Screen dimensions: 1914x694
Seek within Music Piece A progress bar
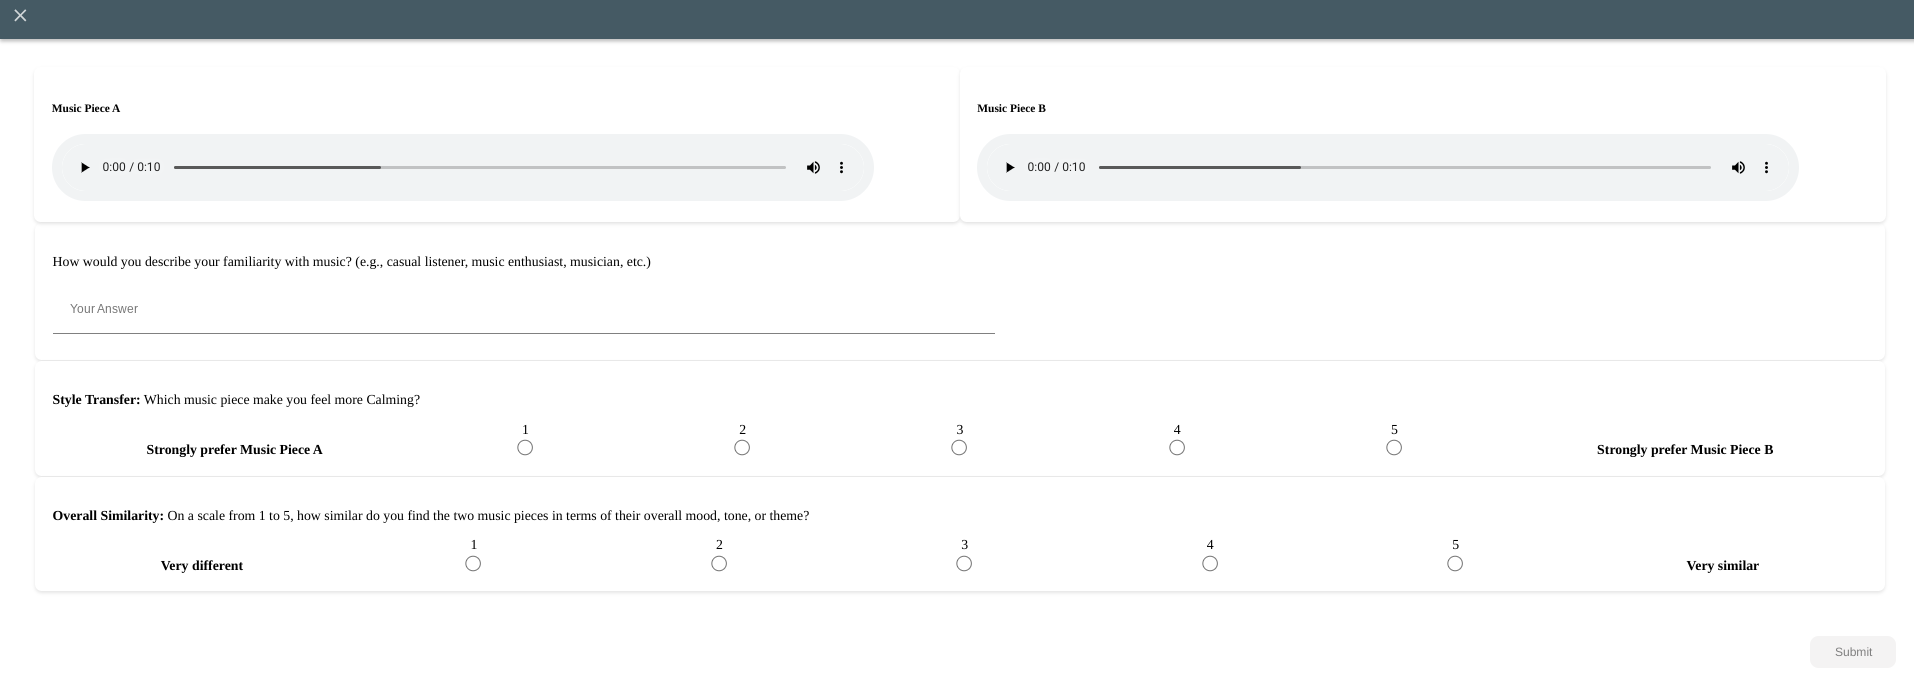pyautogui.click(x=480, y=168)
